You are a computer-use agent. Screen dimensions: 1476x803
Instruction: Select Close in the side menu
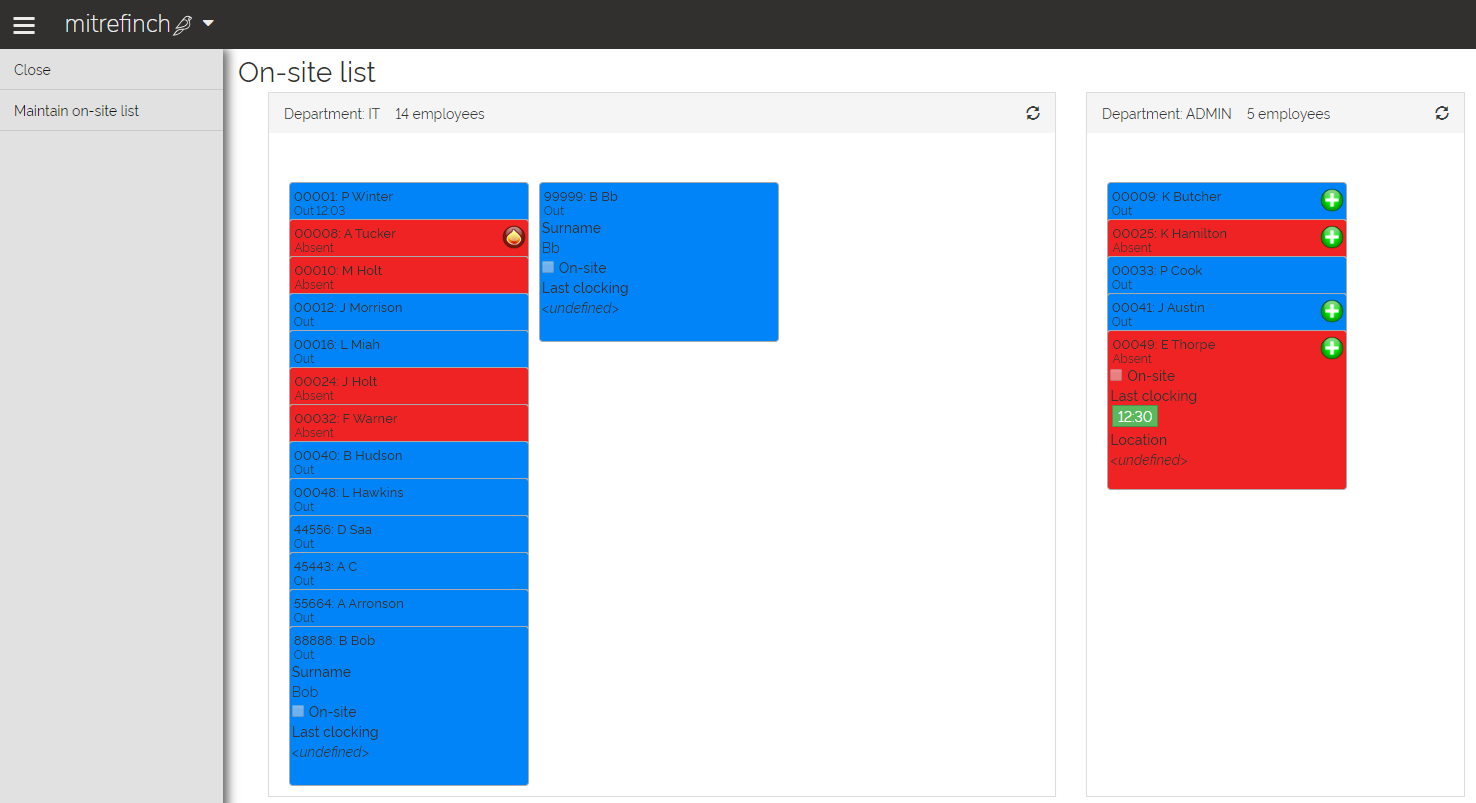coord(111,70)
